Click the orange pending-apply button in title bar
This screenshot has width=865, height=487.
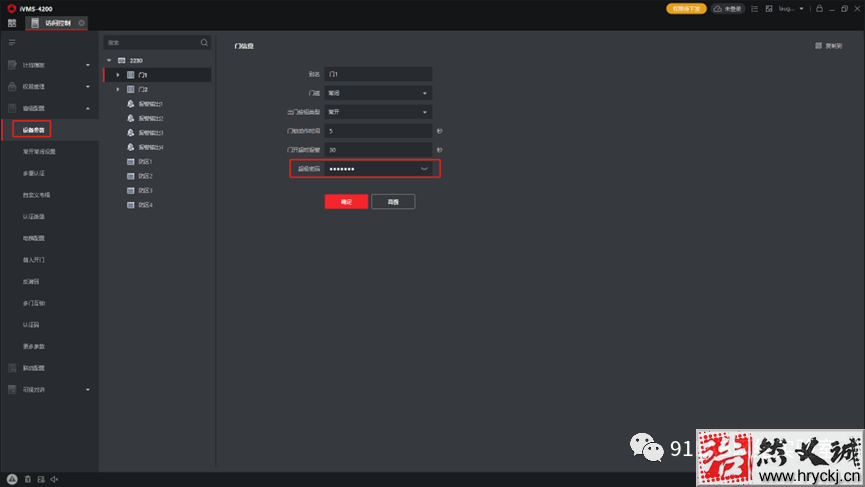click(x=686, y=9)
